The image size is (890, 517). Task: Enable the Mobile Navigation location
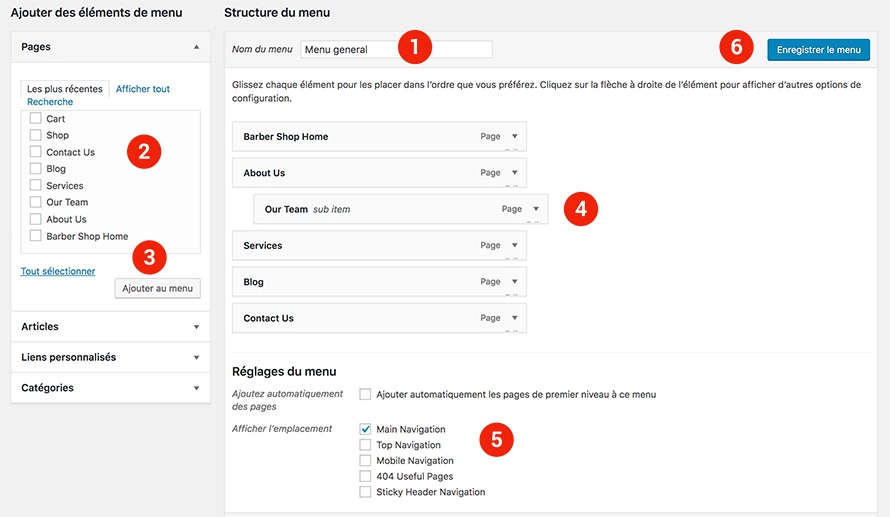click(365, 460)
